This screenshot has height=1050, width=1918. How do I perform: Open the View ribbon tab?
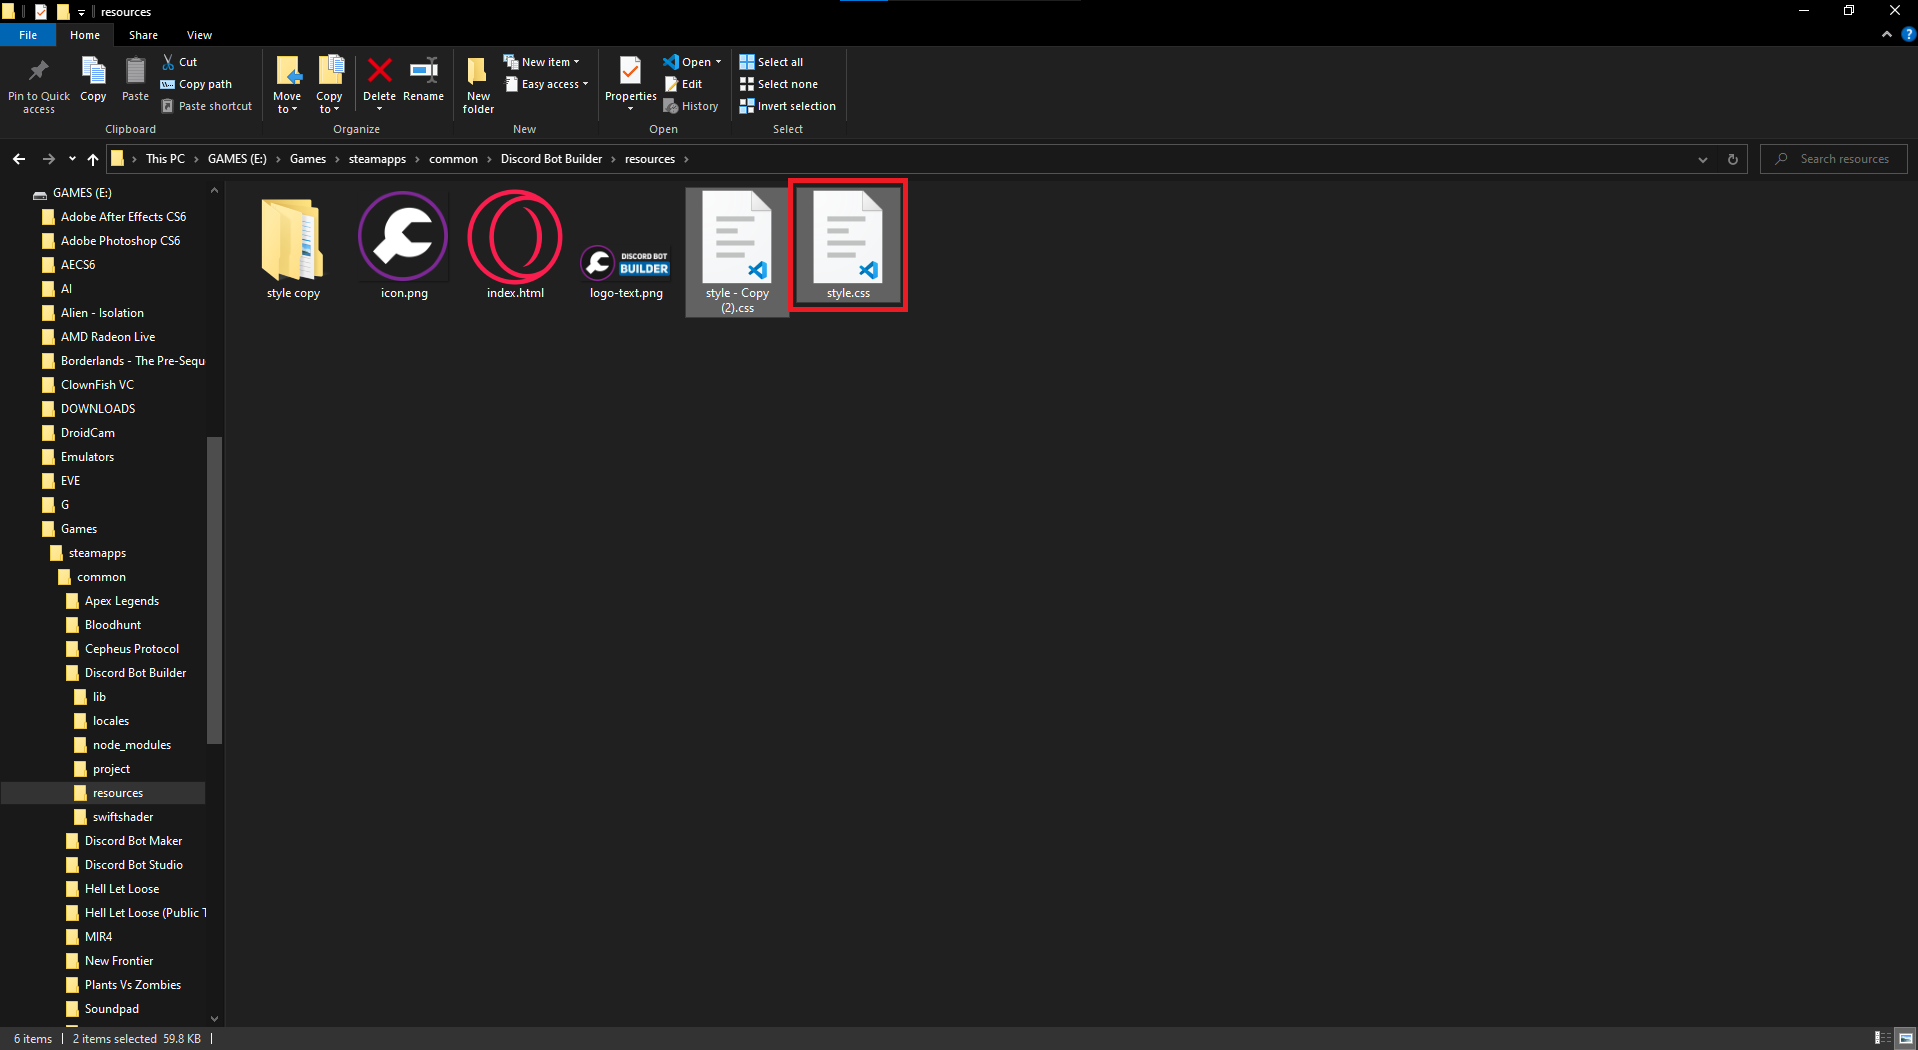point(199,35)
